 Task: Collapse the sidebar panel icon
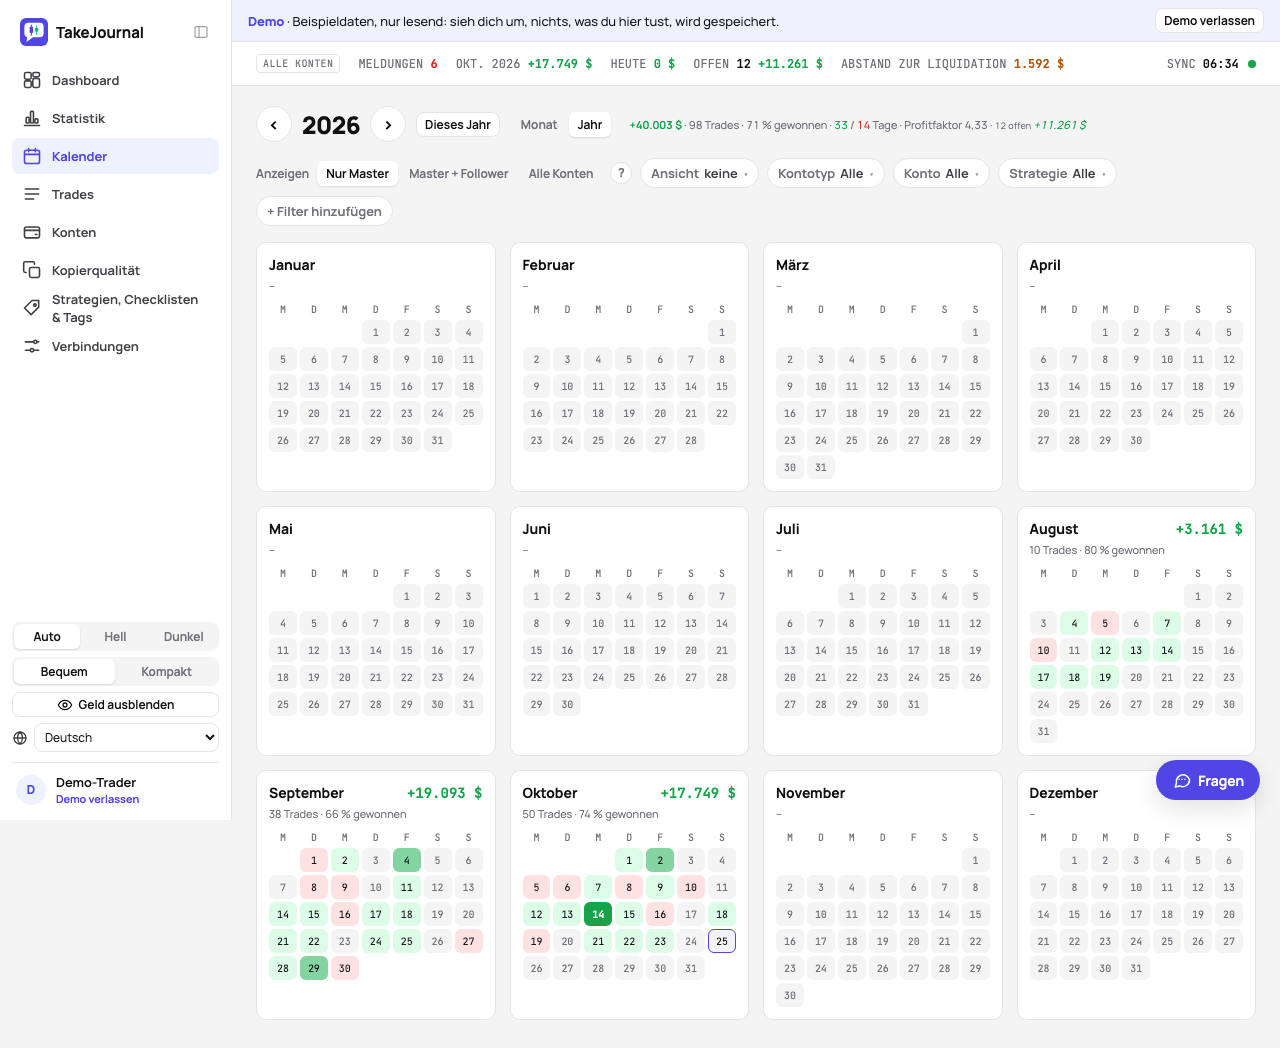[201, 32]
